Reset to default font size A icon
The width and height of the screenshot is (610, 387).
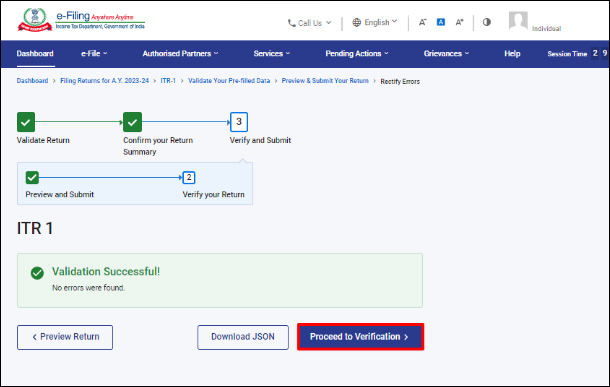pos(441,22)
